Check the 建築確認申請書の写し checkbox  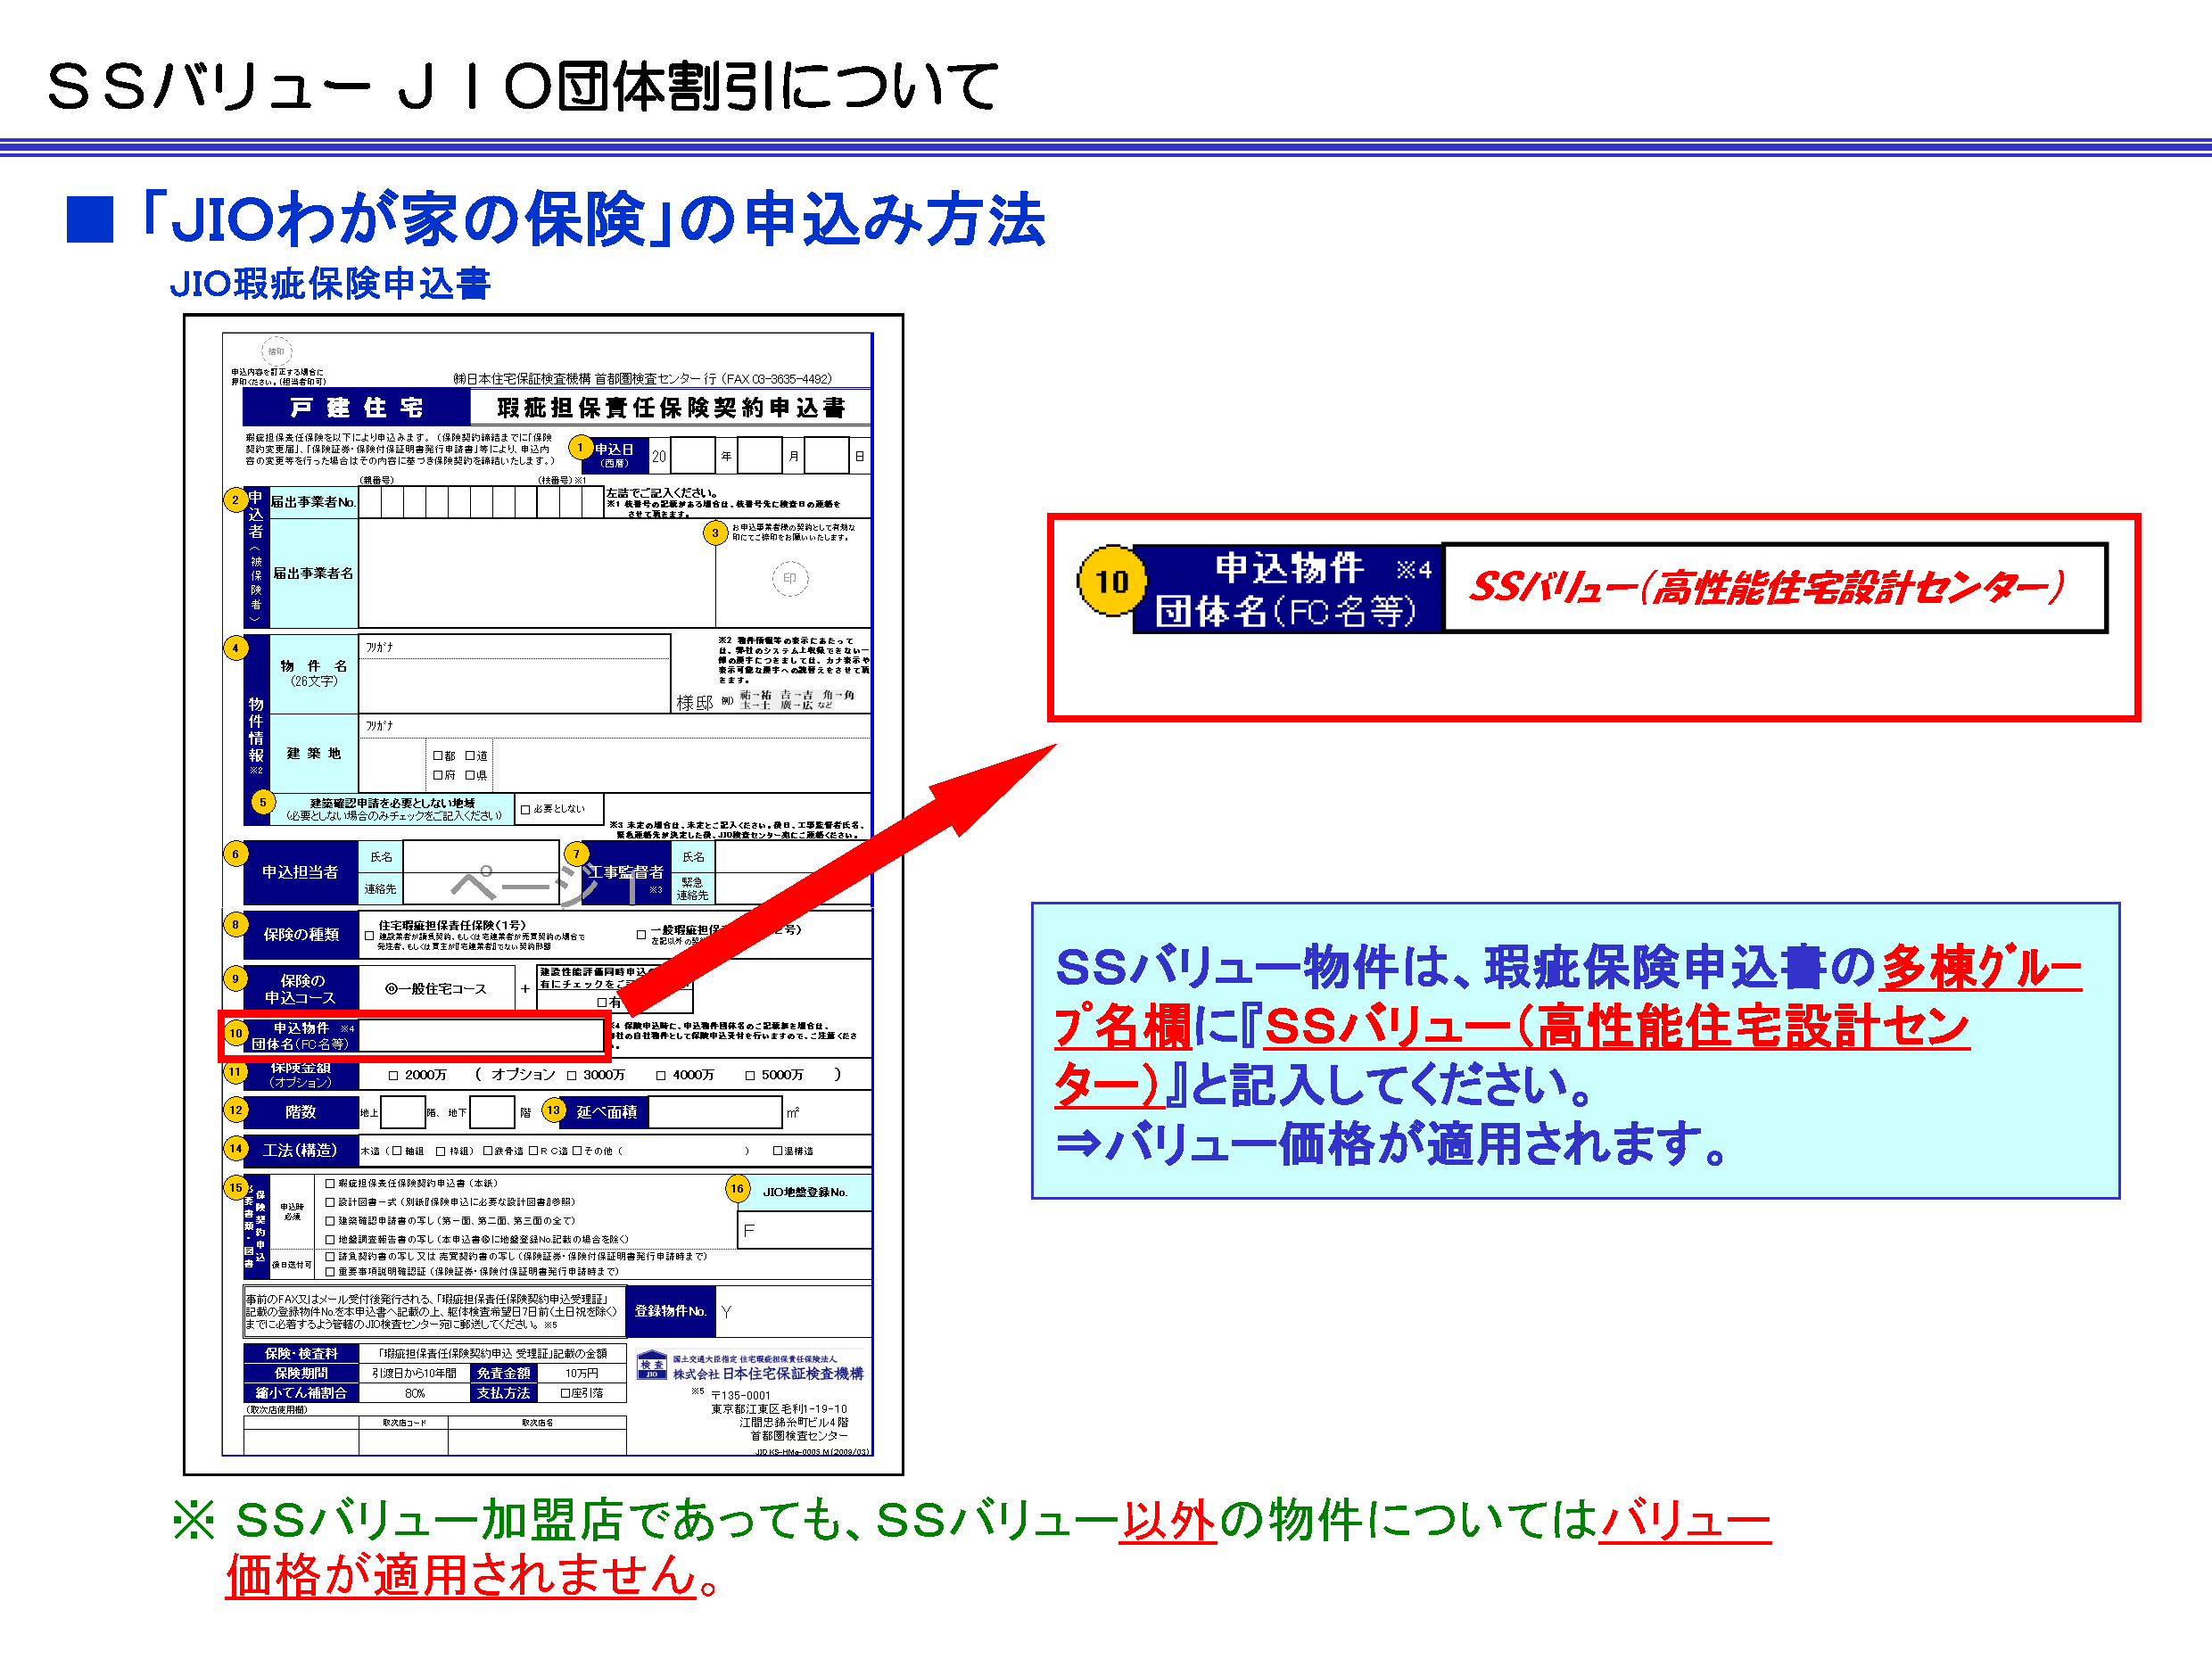click(330, 1221)
